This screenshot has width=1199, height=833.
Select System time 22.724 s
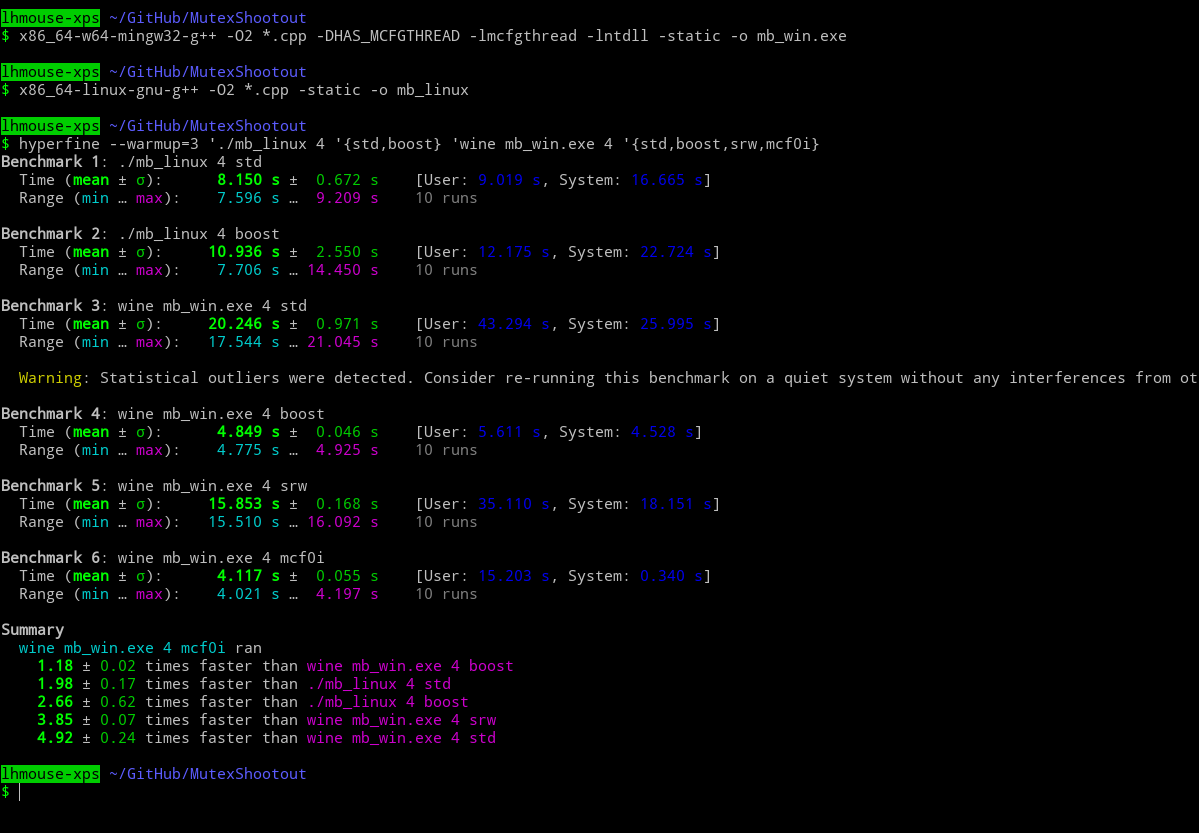[x=676, y=252]
